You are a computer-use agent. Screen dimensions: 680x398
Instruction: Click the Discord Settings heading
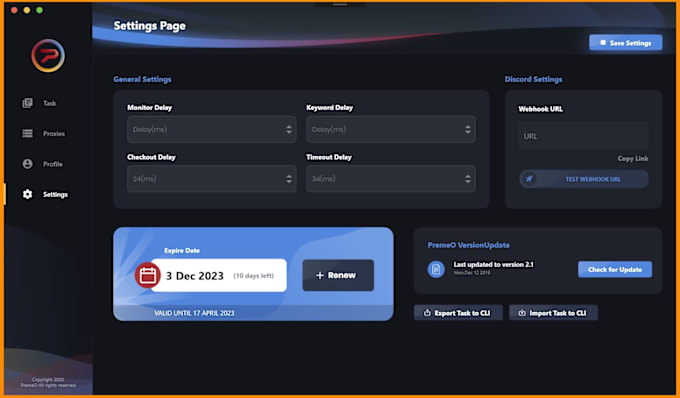(533, 79)
